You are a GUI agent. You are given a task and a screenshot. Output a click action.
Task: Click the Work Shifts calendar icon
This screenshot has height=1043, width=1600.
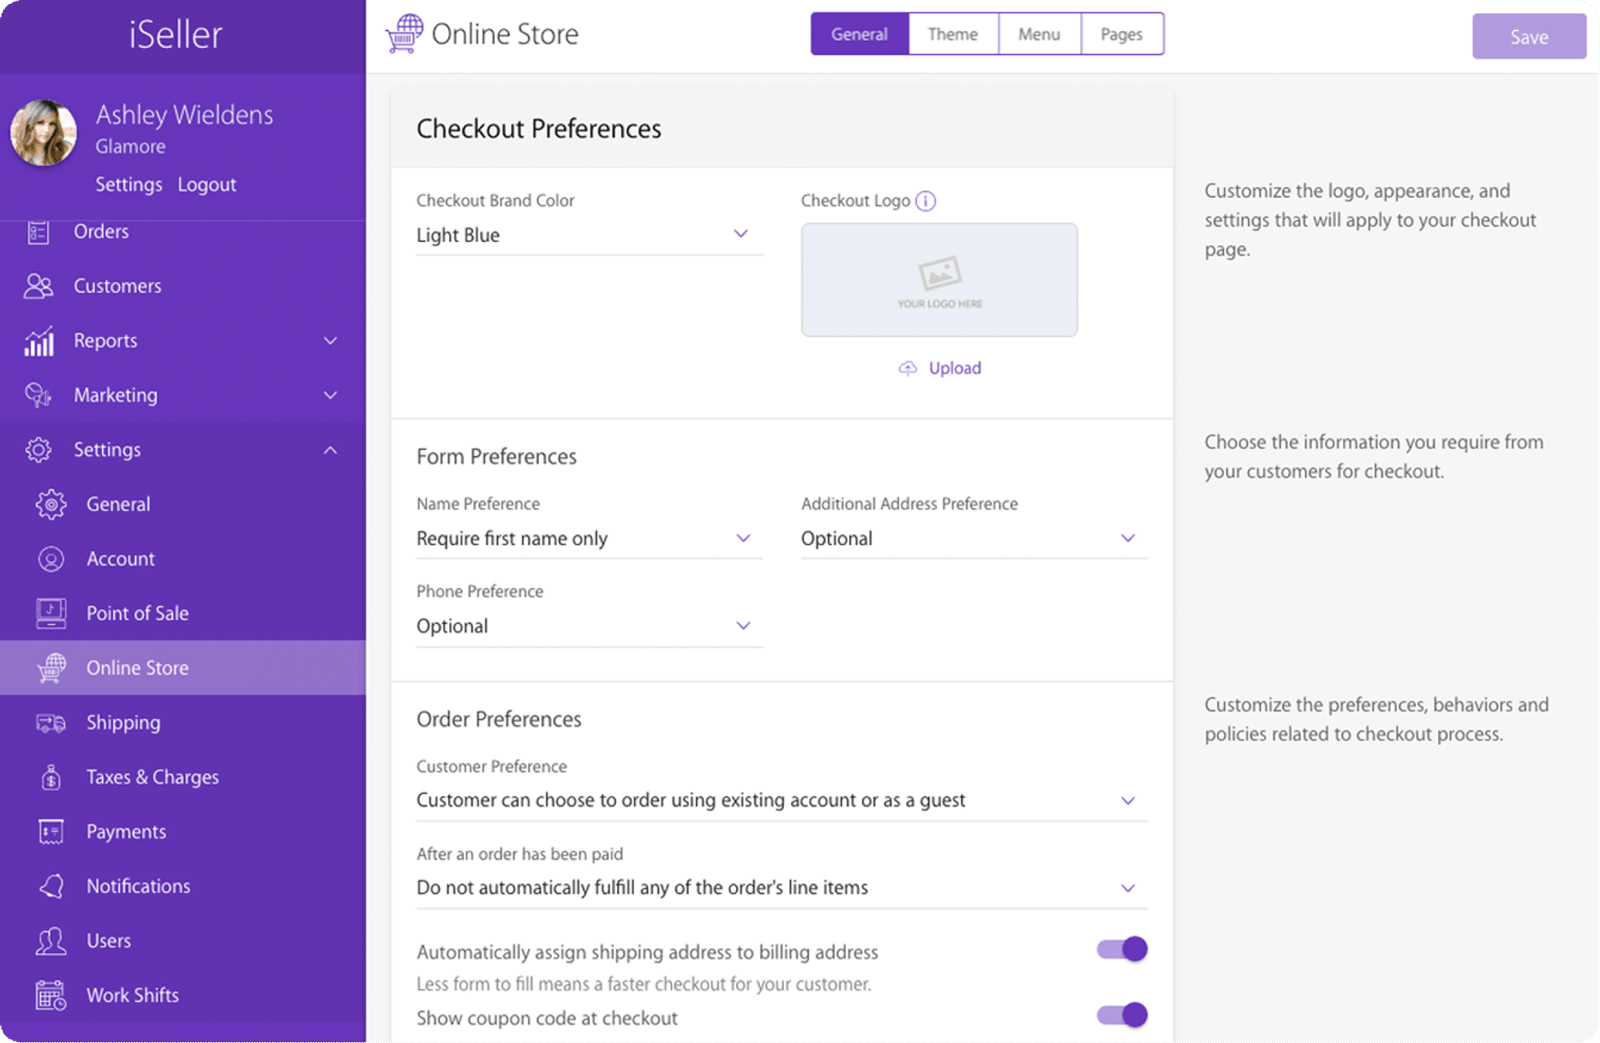click(51, 995)
